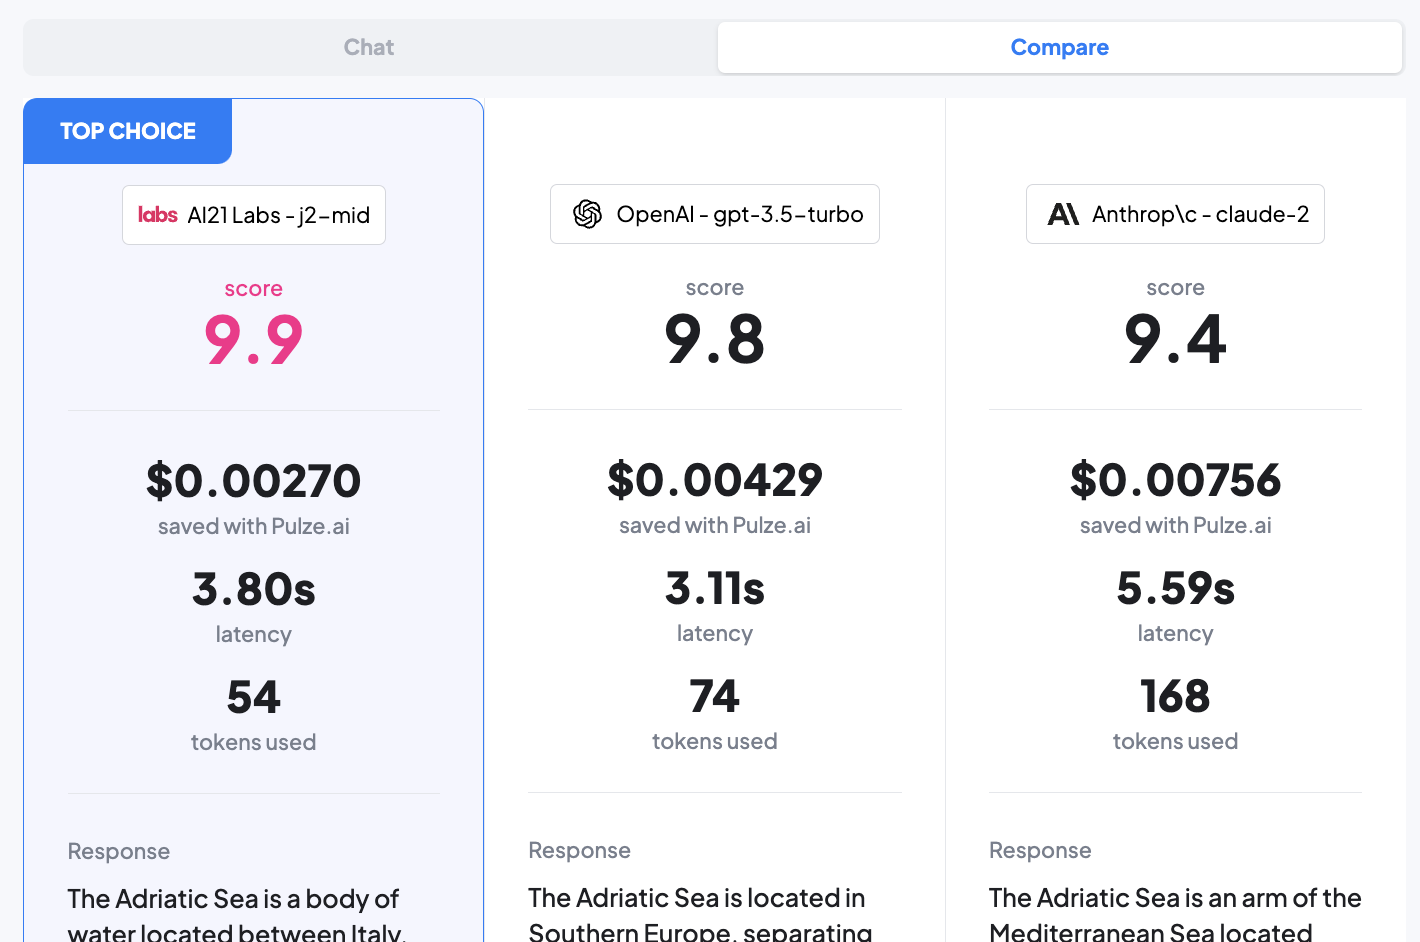Select the Anthropic claude-2 model chip
Viewport: 1420px width, 942px height.
click(x=1175, y=214)
